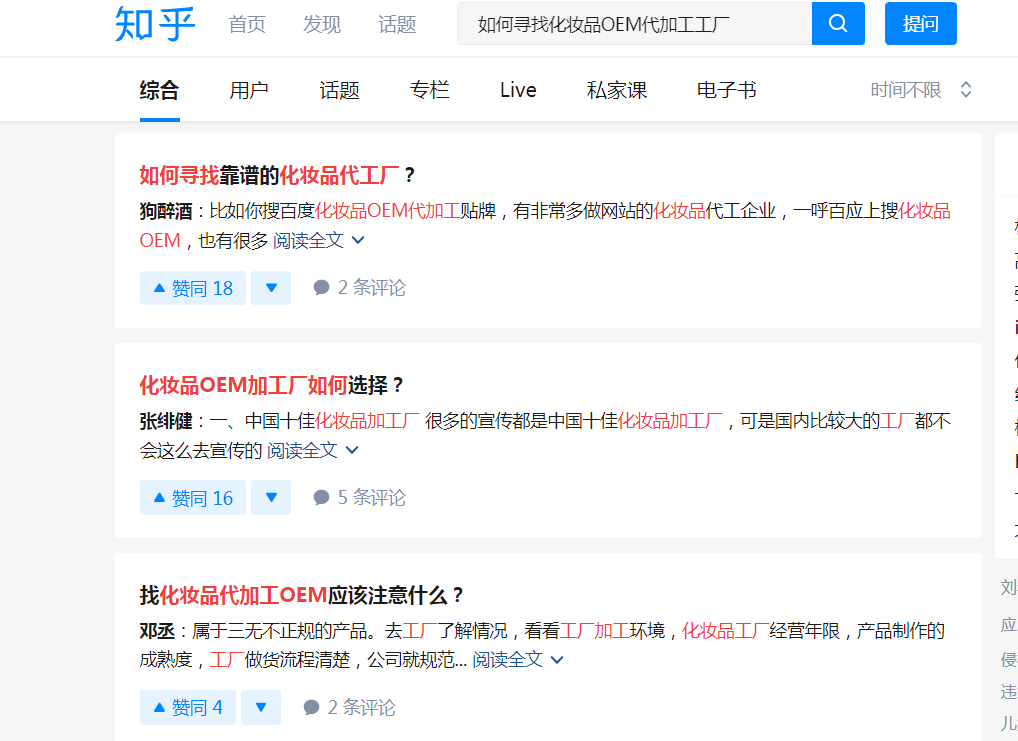Toggle upvote on the second answer's 赞同 16

192,497
